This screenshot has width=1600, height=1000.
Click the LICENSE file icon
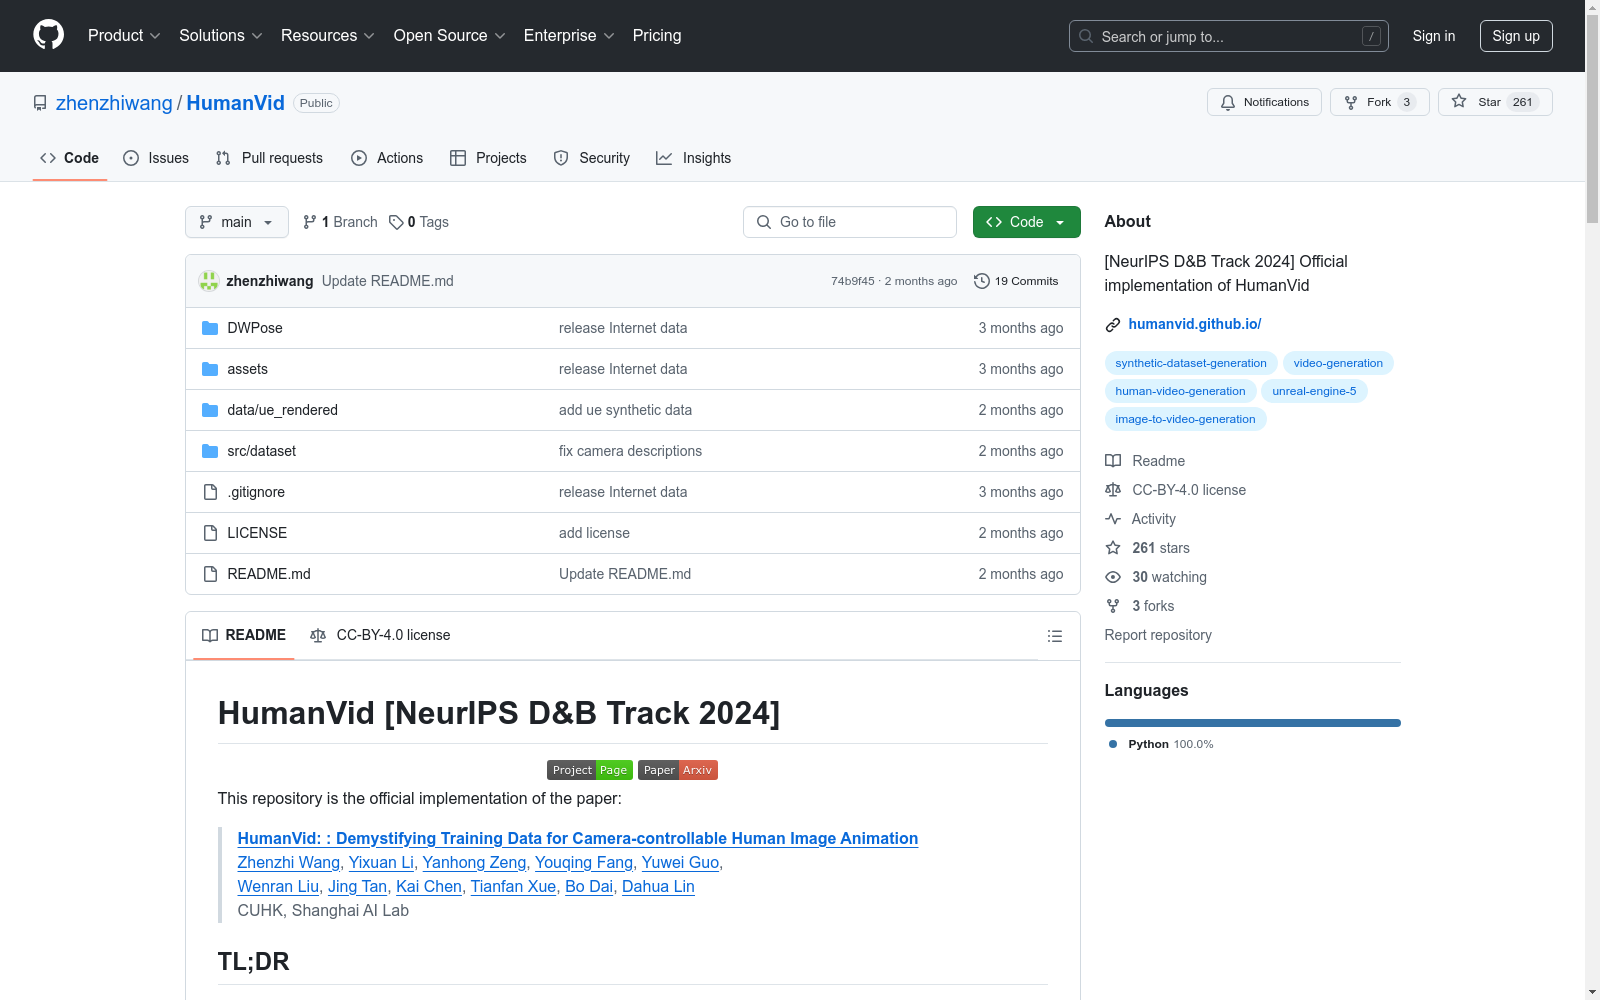tap(210, 533)
